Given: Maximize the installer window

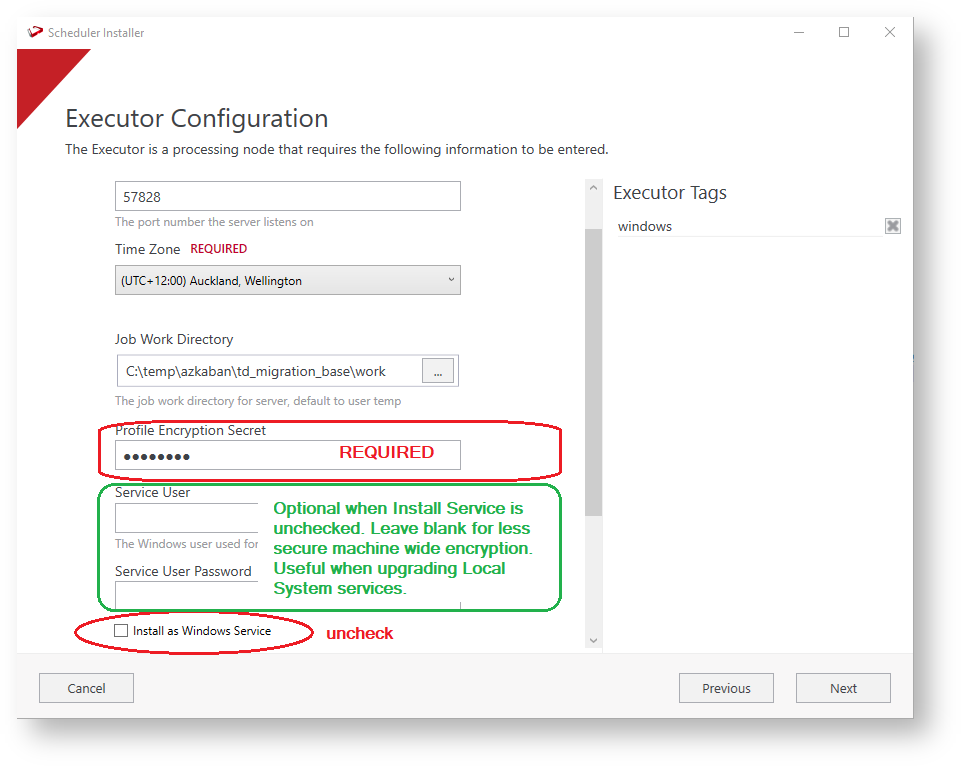Looking at the screenshot, I should (844, 32).
